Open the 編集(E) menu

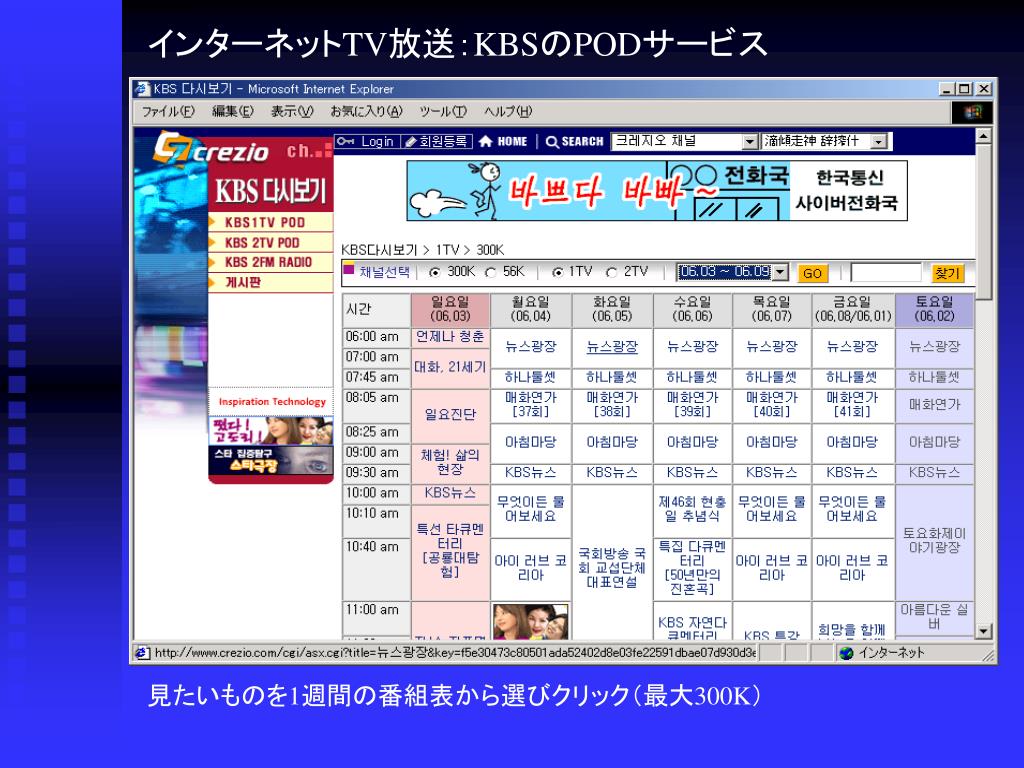coord(232,112)
